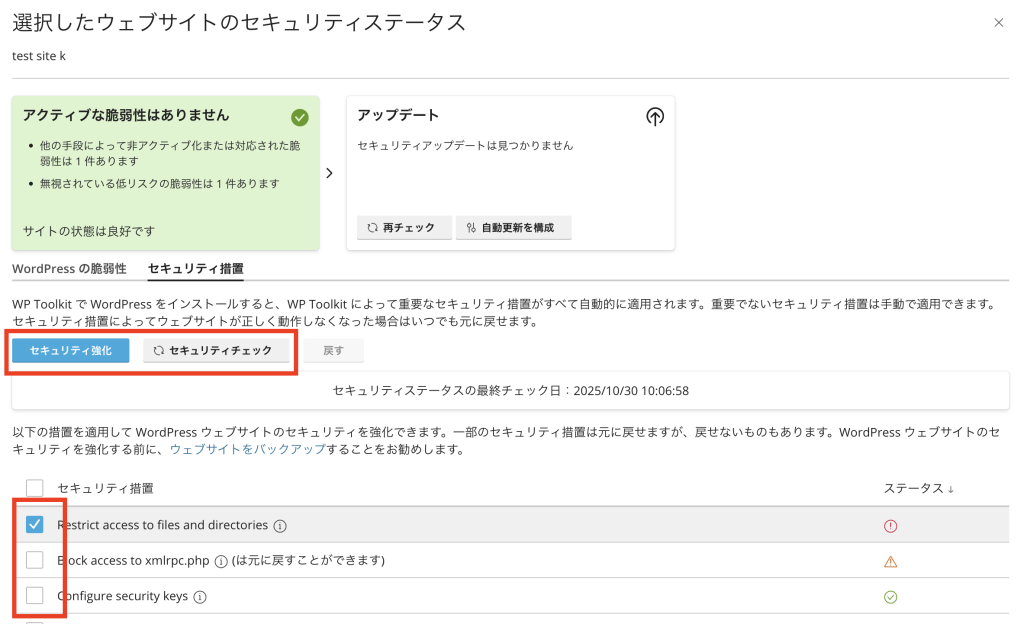Select the セキュリティ措置 tab
Viewport: 1024px width, 624px height.
[x=195, y=268]
